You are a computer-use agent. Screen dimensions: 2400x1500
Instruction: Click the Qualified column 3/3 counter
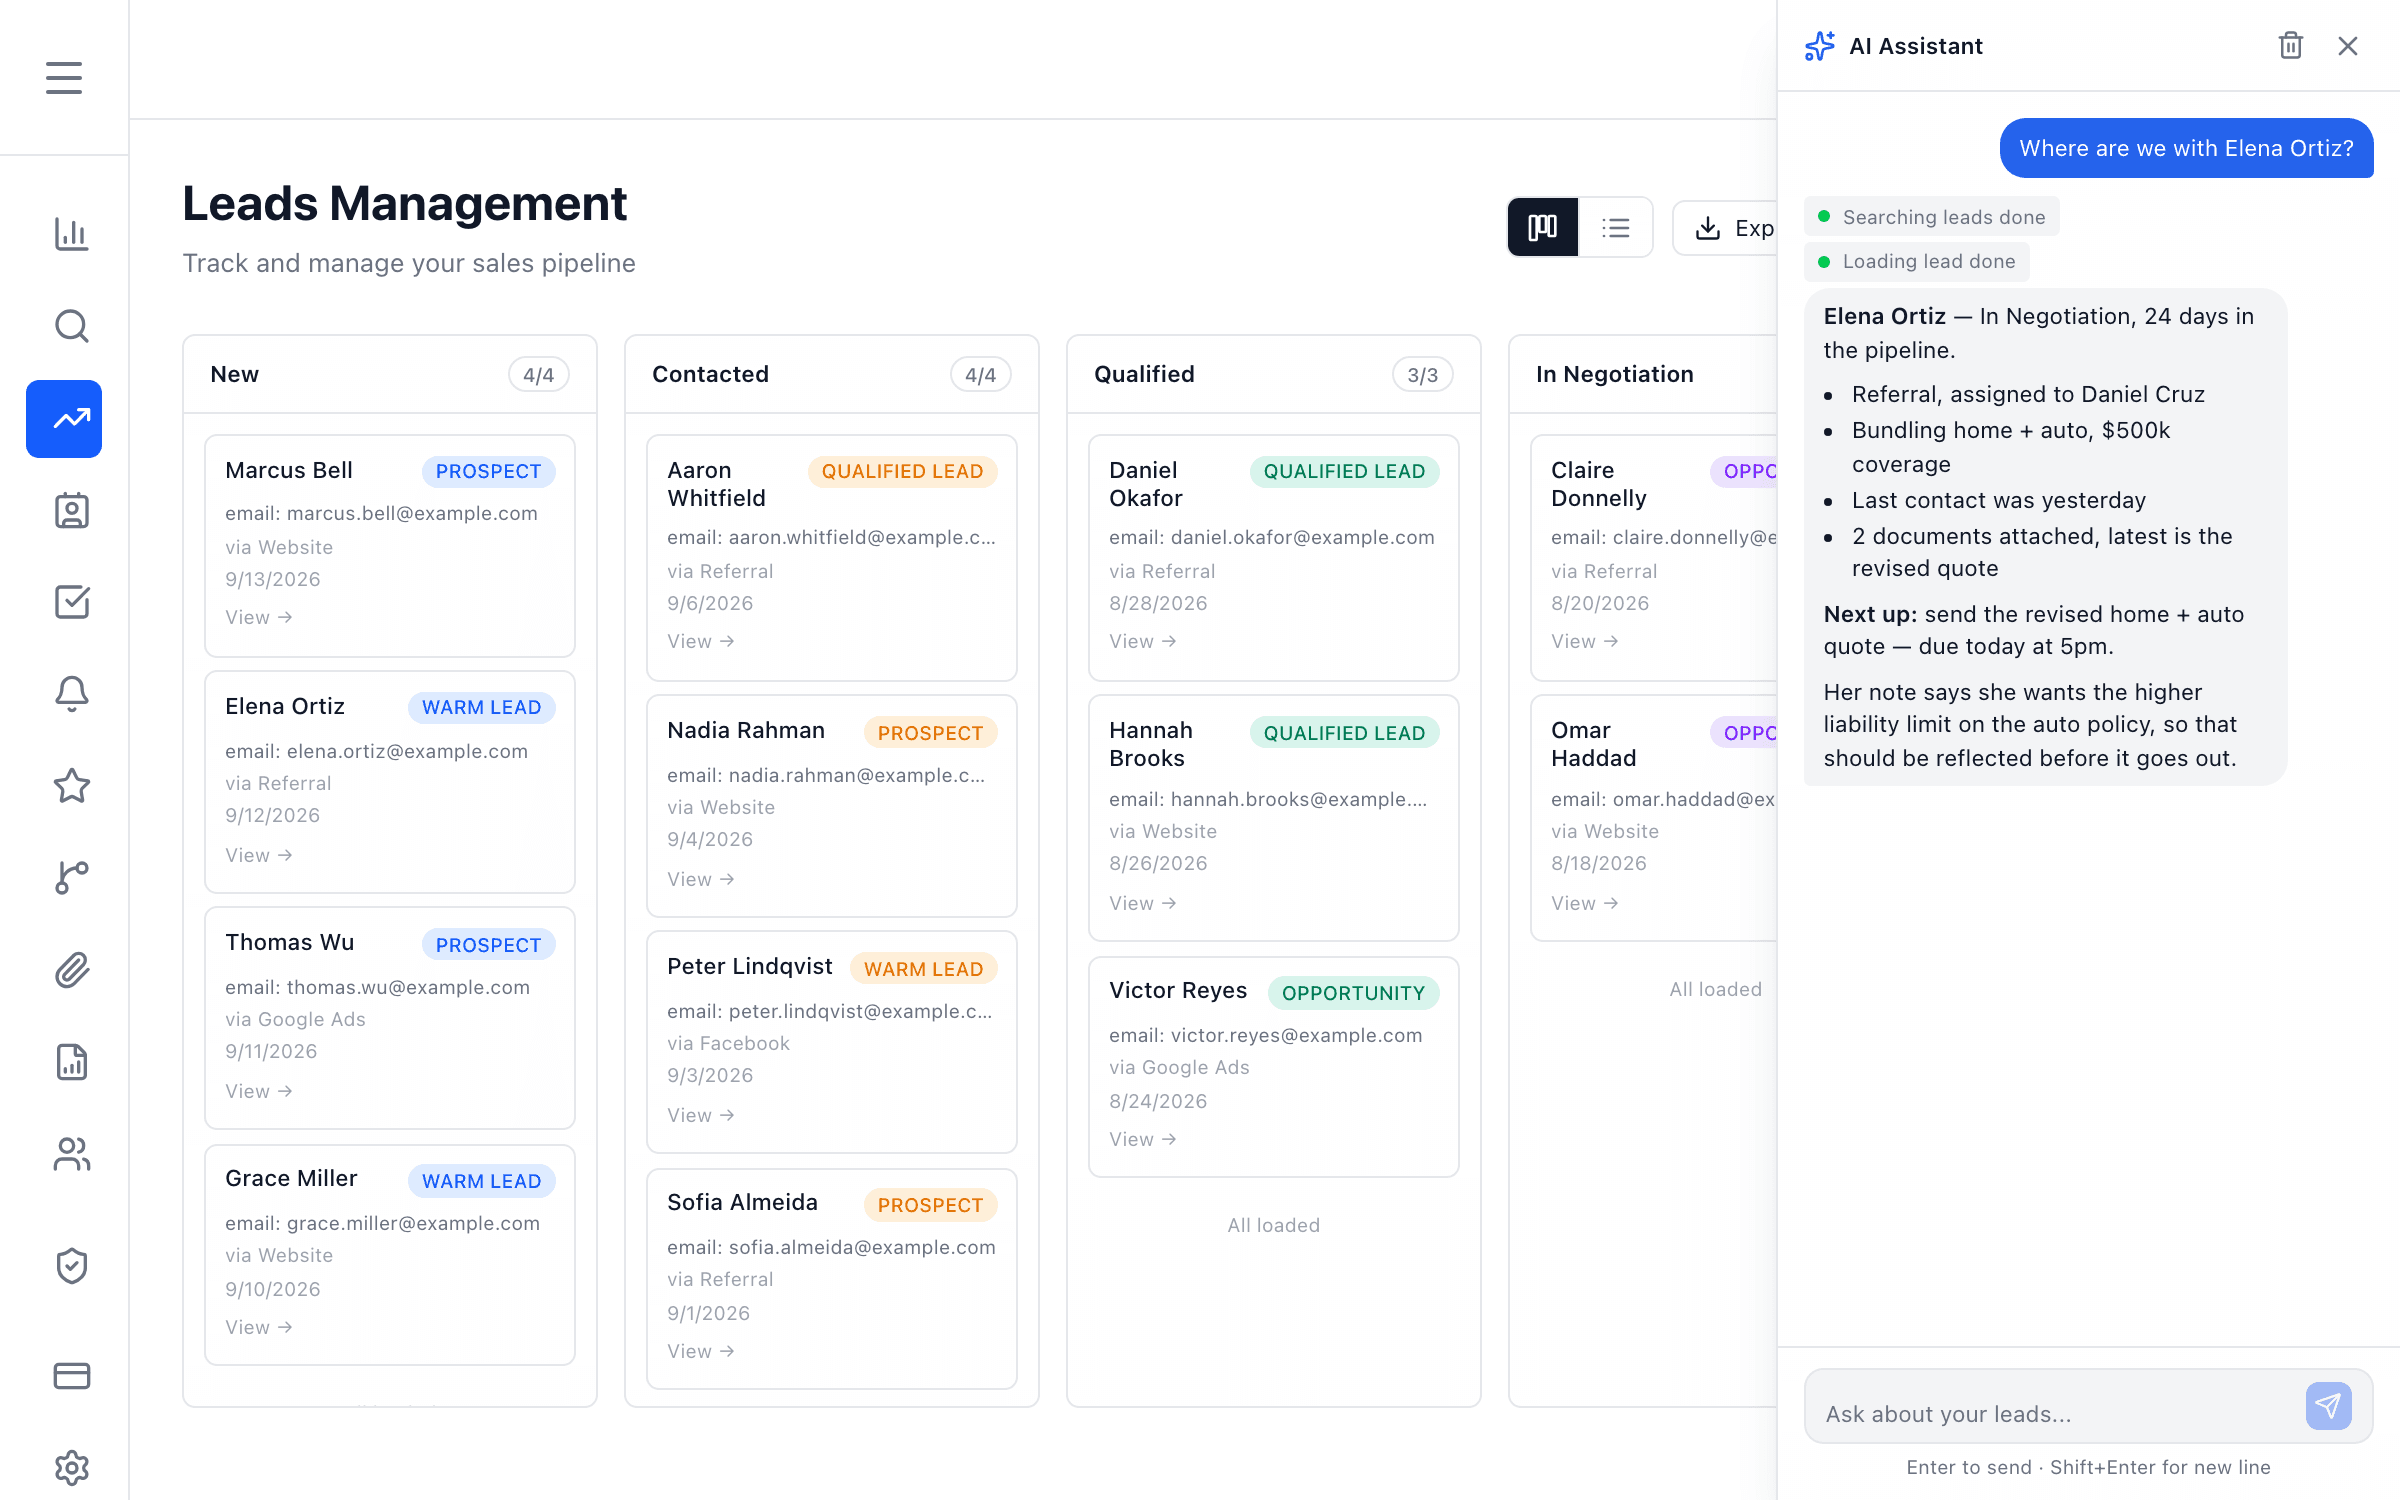tap(1422, 374)
